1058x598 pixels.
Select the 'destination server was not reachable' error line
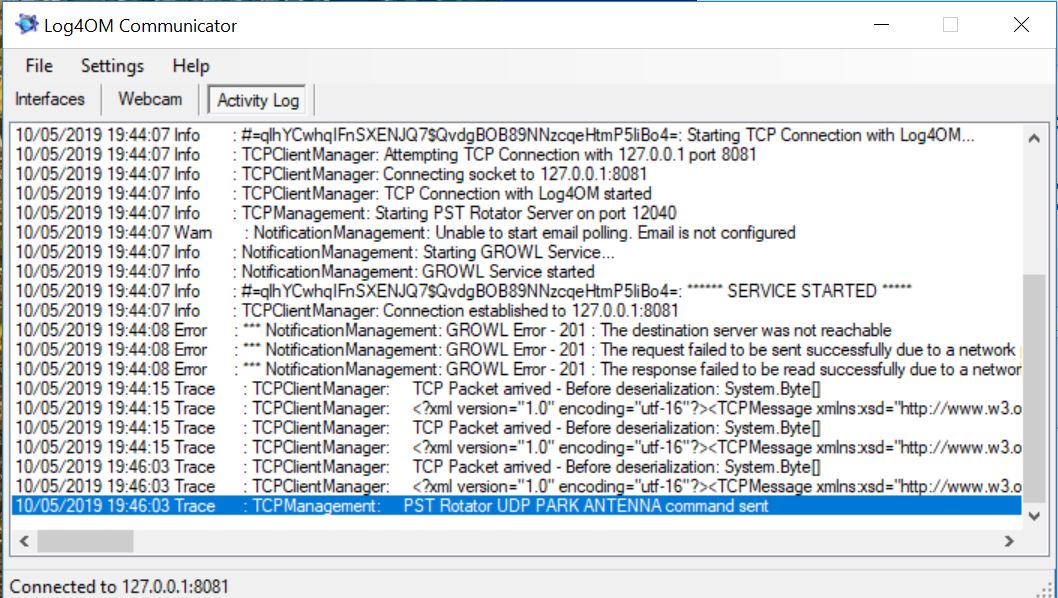click(517, 331)
